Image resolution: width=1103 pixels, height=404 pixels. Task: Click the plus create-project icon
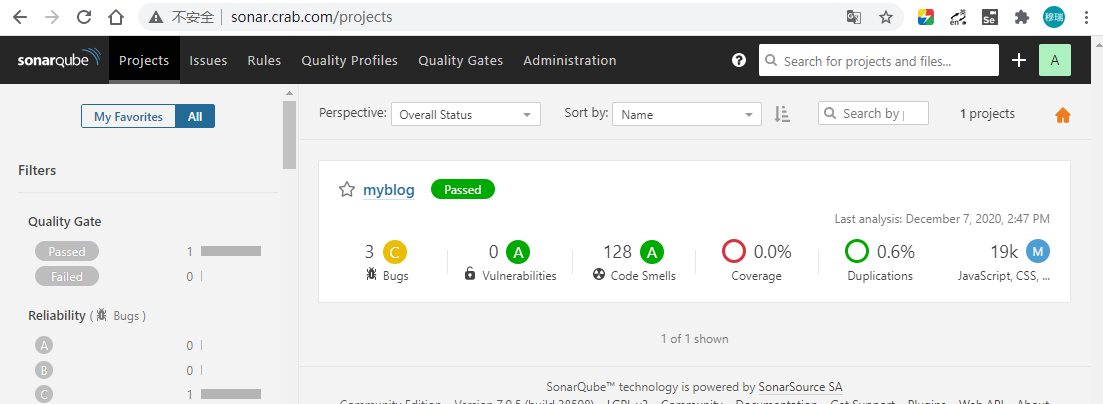pos(1019,61)
